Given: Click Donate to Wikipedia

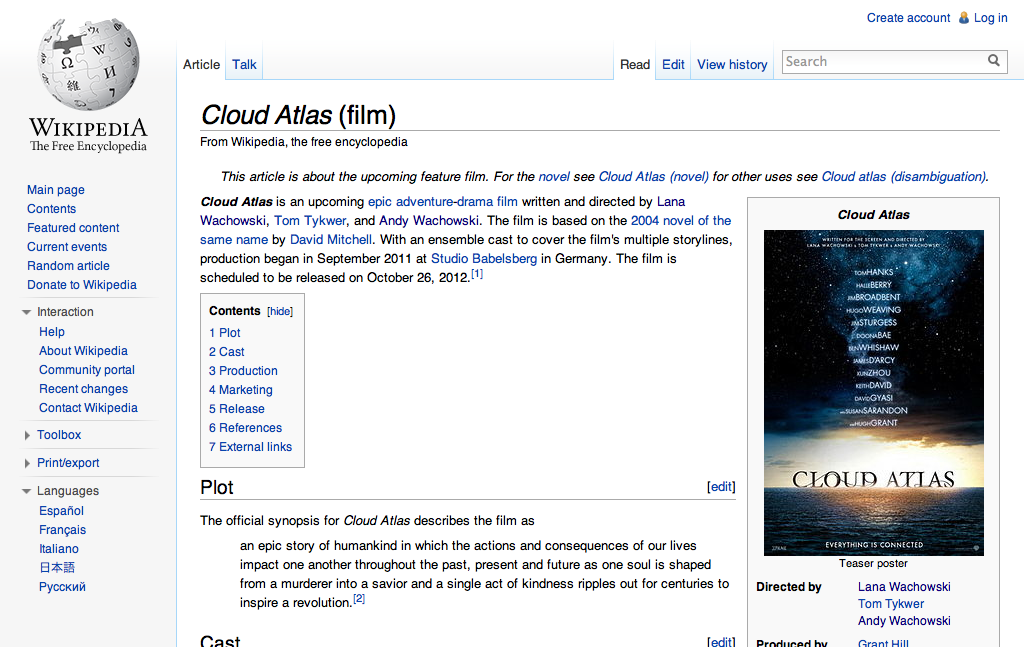Looking at the screenshot, I should [x=82, y=285].
